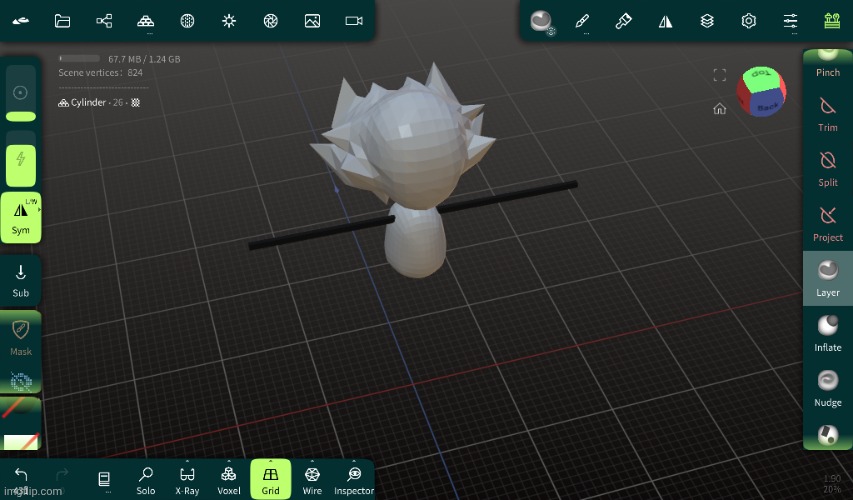Open the matcap material ball menu
This screenshot has height=500, width=853.
541,22
